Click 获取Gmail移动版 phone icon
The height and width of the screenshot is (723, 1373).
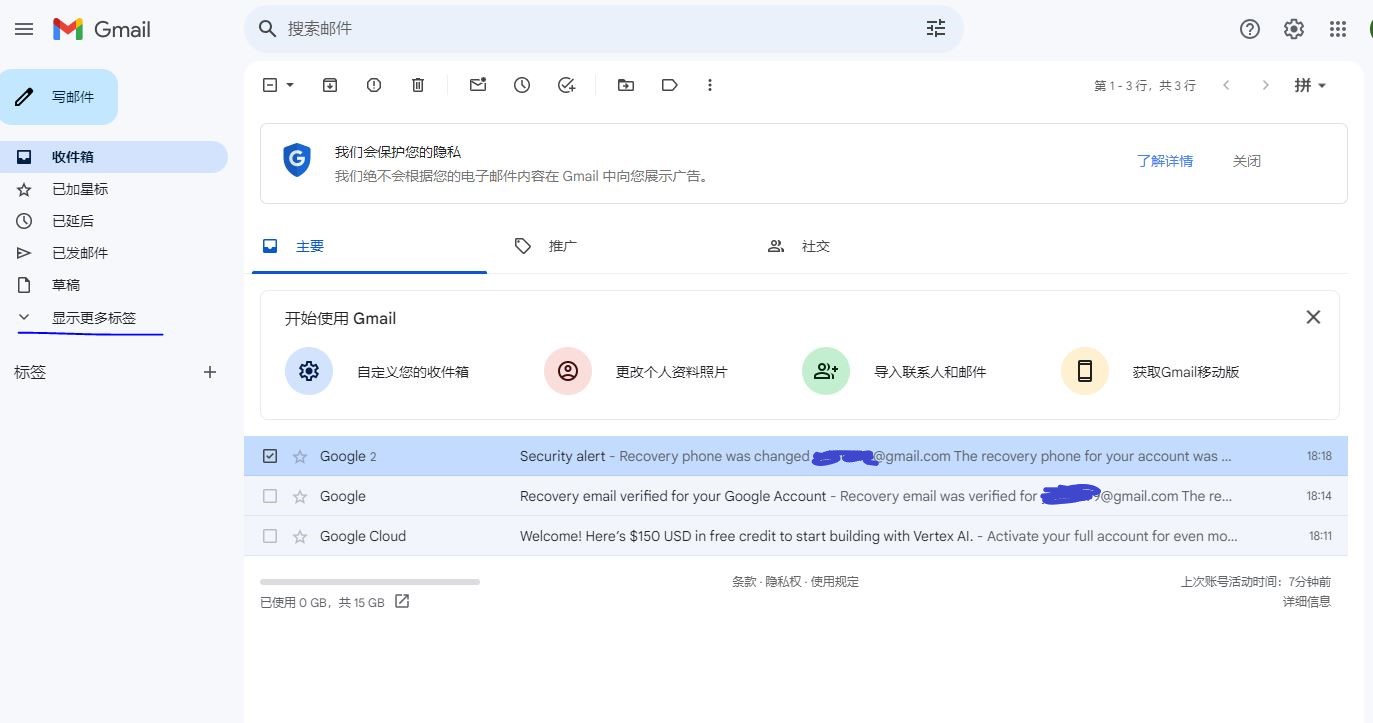point(1085,371)
